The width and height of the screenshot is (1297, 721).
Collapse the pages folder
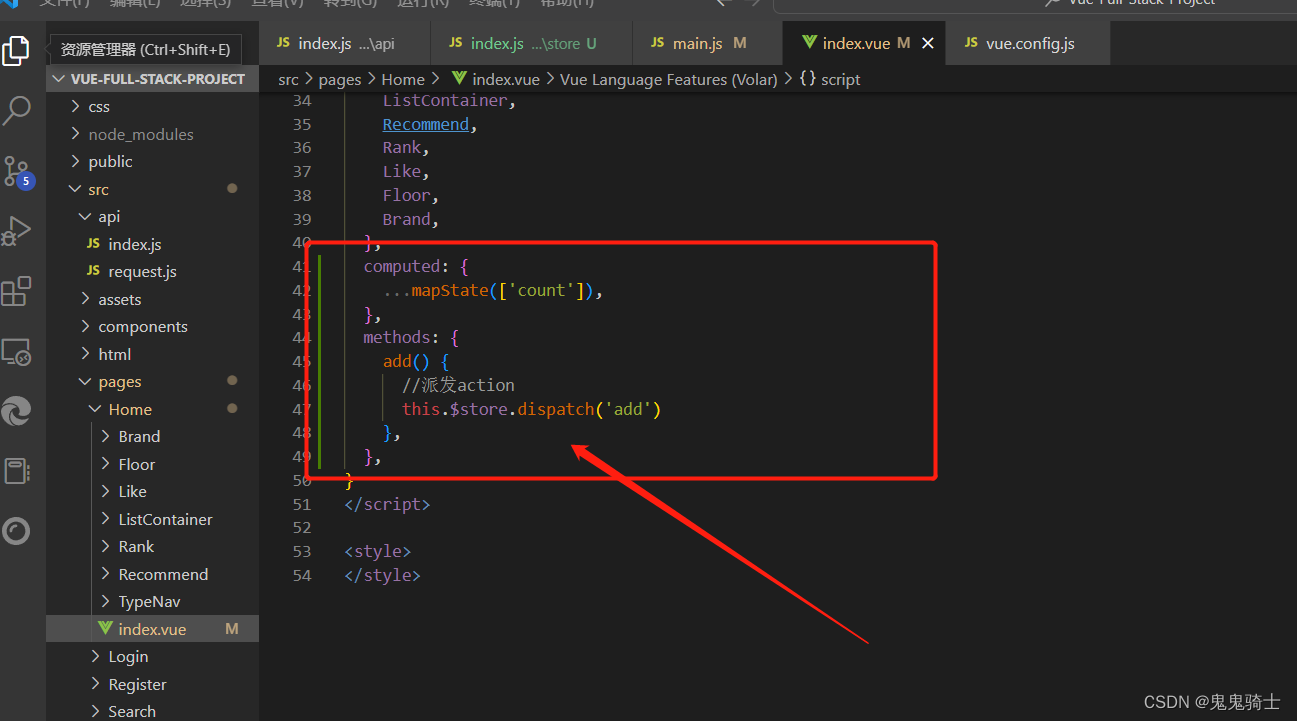[152, 381]
